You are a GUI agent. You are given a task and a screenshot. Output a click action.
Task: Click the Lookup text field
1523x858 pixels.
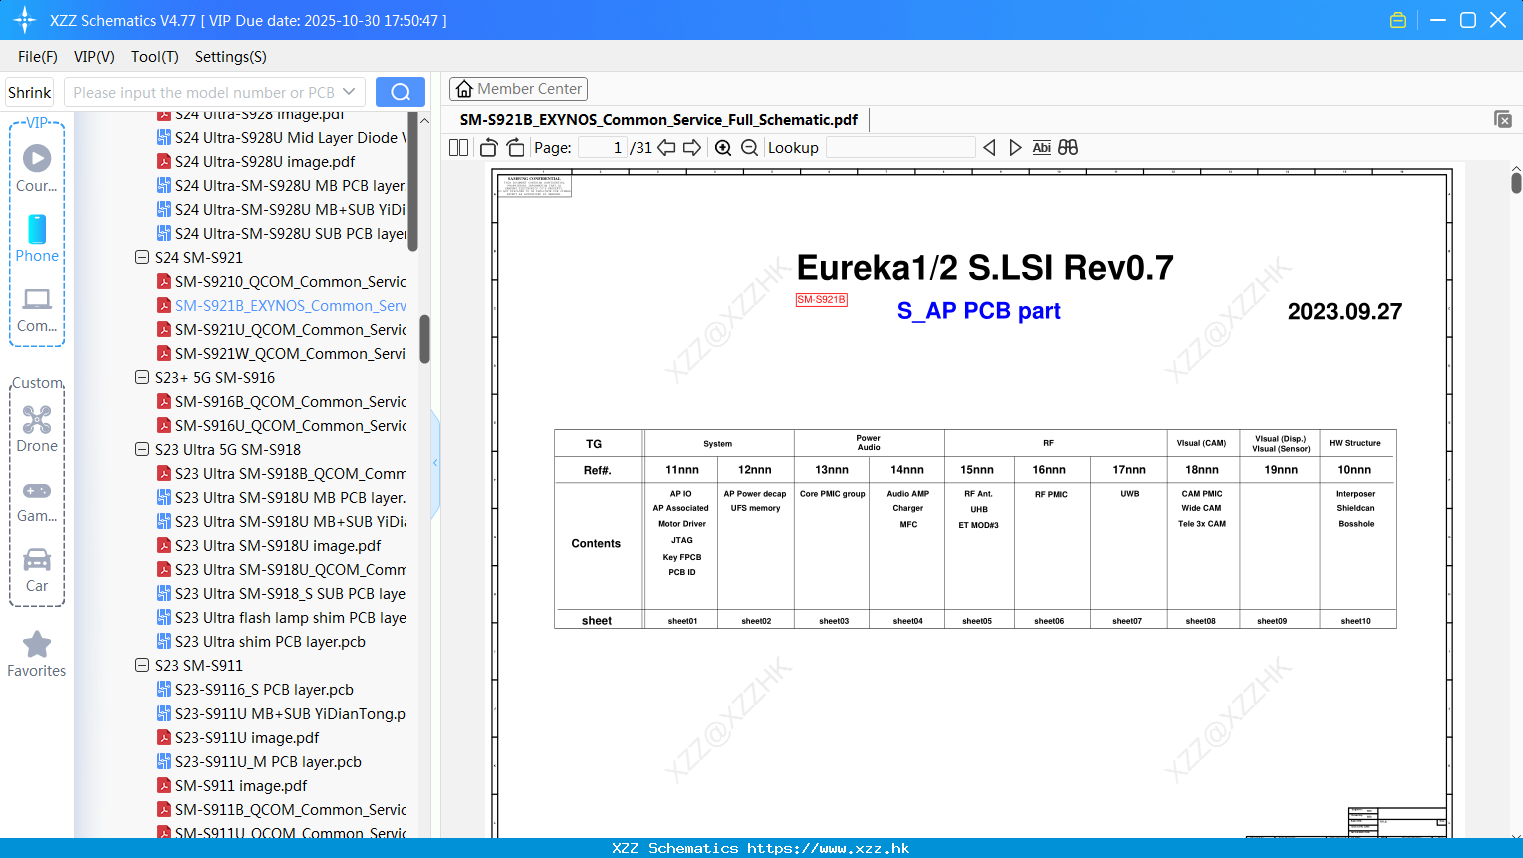click(900, 147)
